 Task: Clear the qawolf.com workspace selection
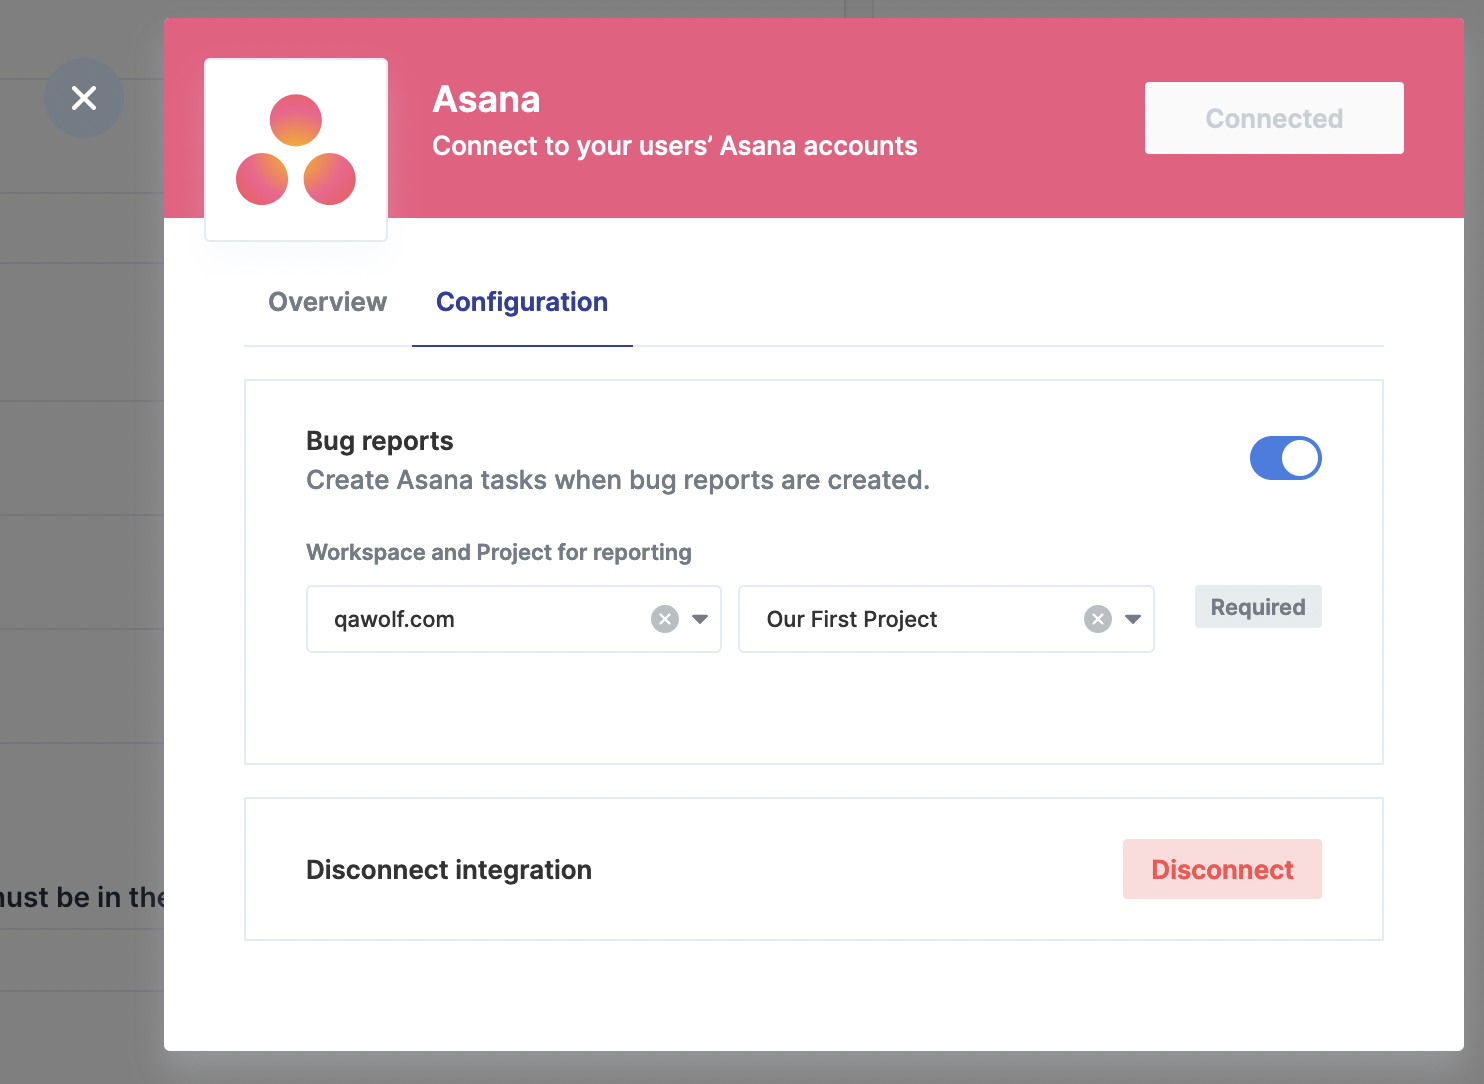coord(665,619)
